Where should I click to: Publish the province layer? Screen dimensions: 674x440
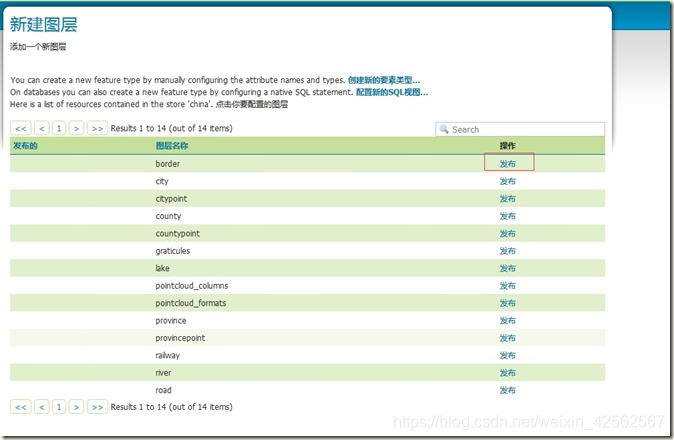(x=508, y=321)
